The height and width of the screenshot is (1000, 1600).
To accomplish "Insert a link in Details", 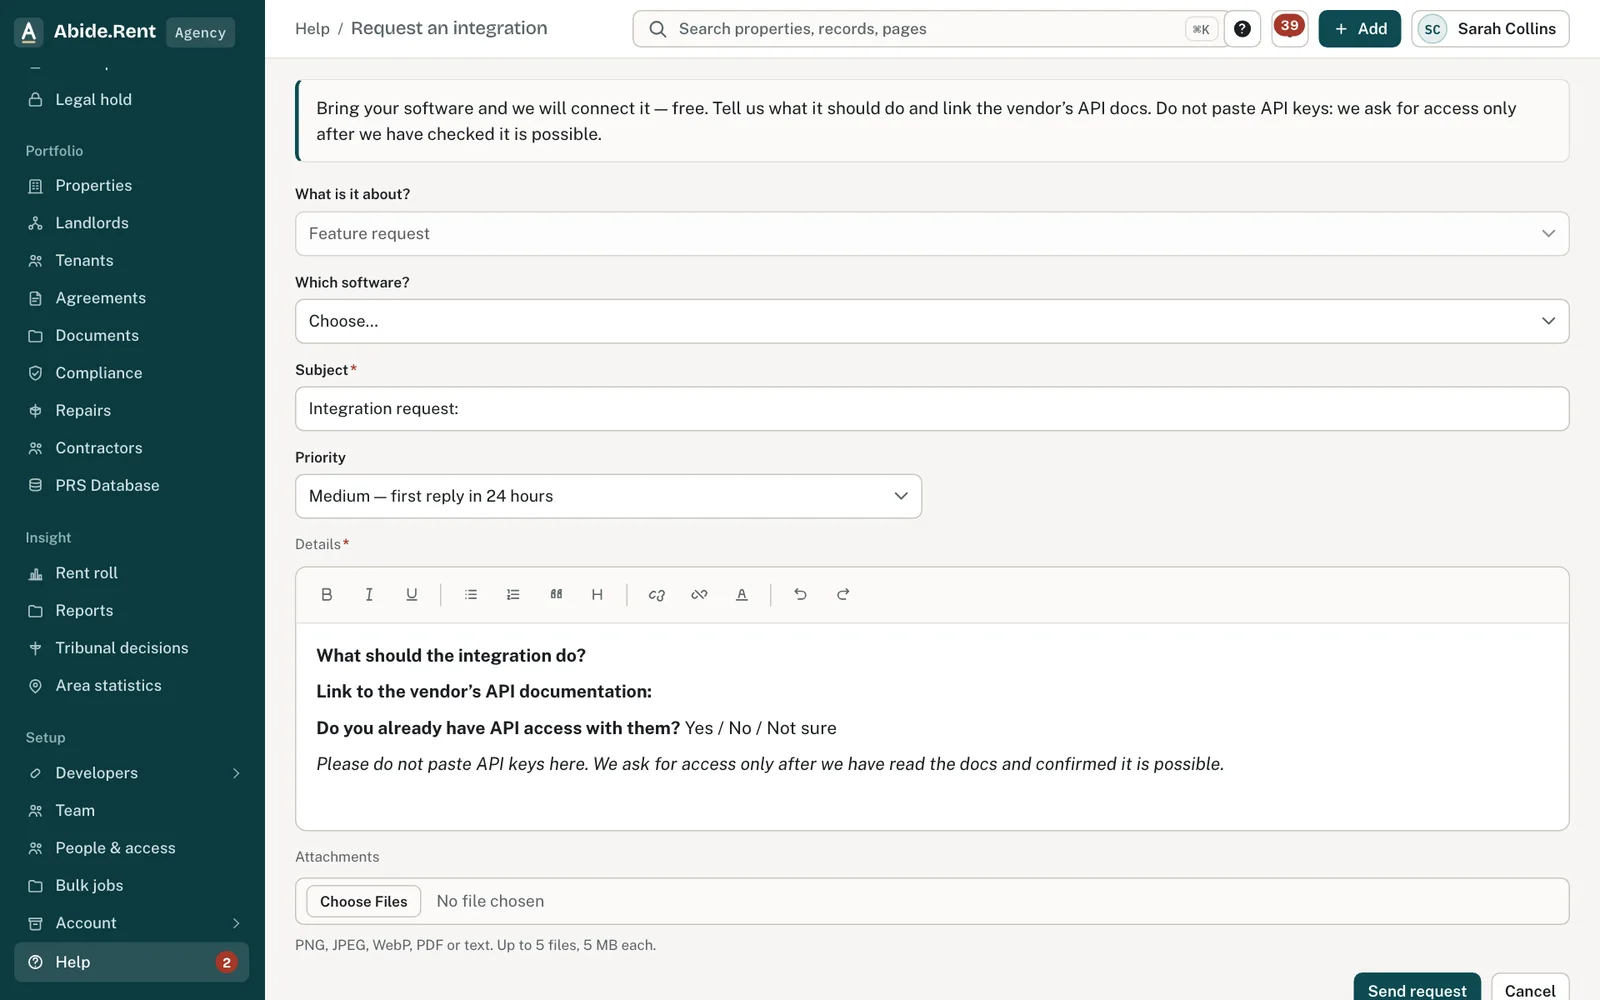I will tap(657, 595).
